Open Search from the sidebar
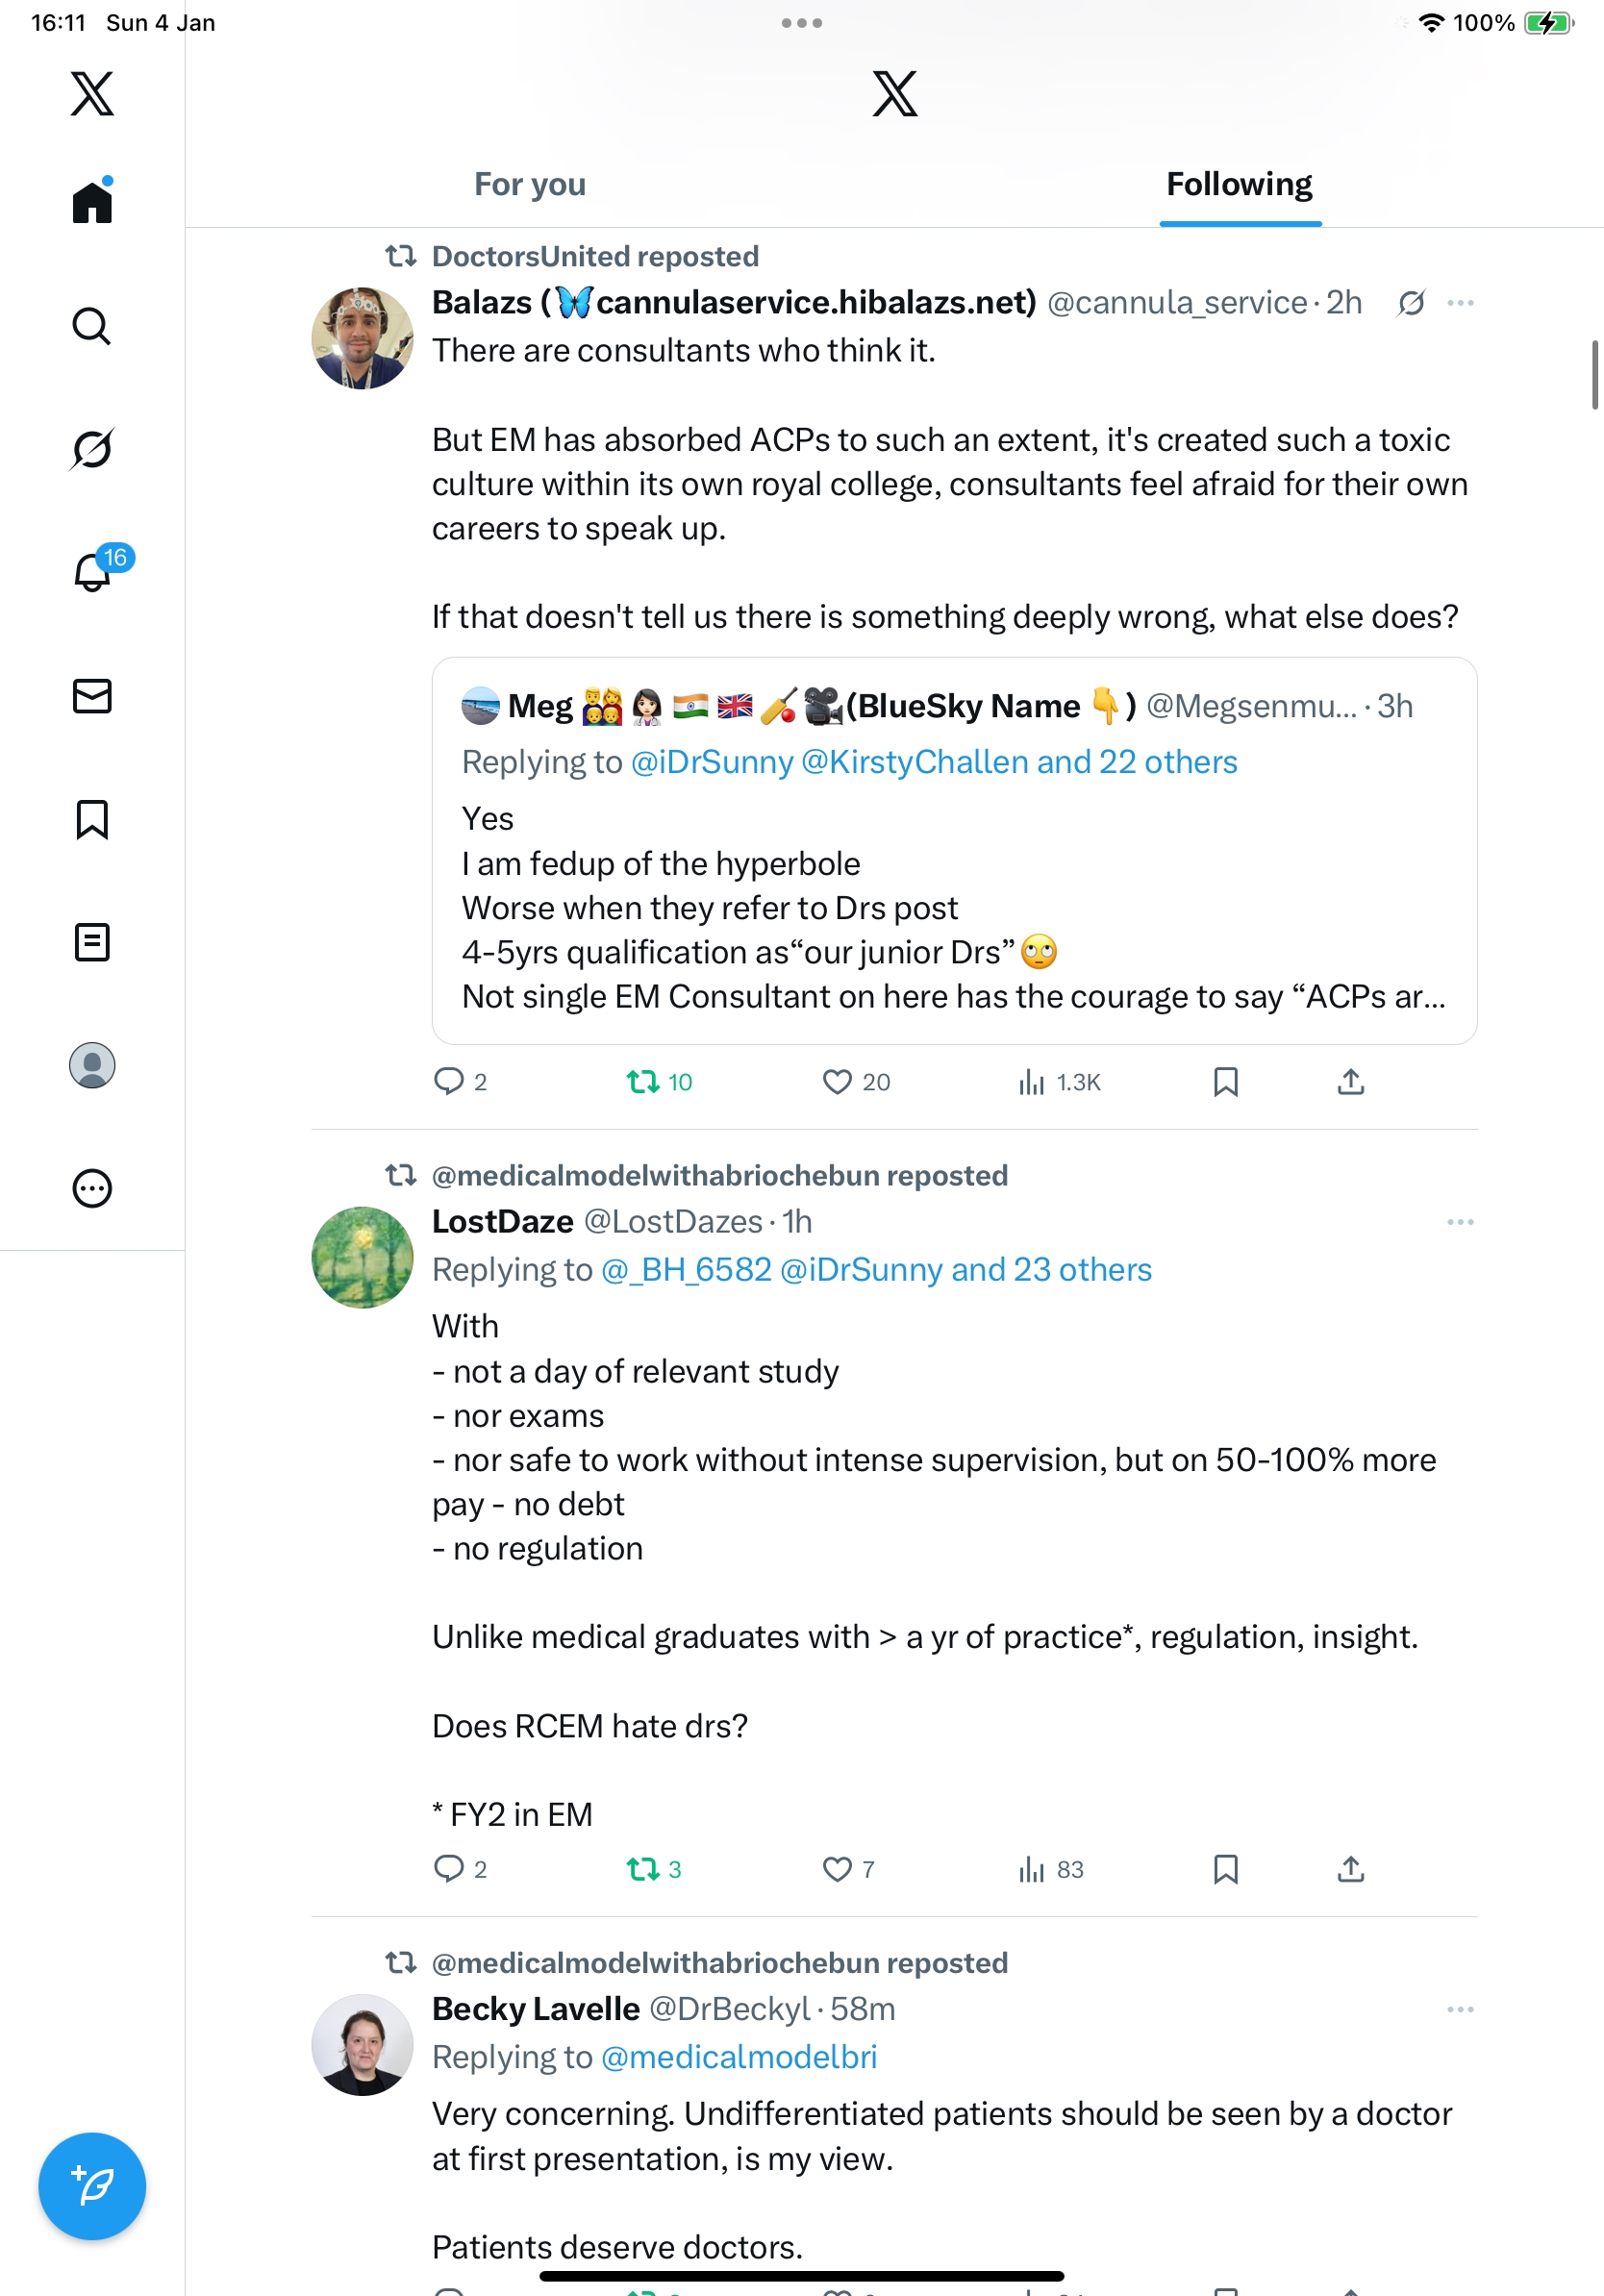The height and width of the screenshot is (2296, 1604). 92,326
